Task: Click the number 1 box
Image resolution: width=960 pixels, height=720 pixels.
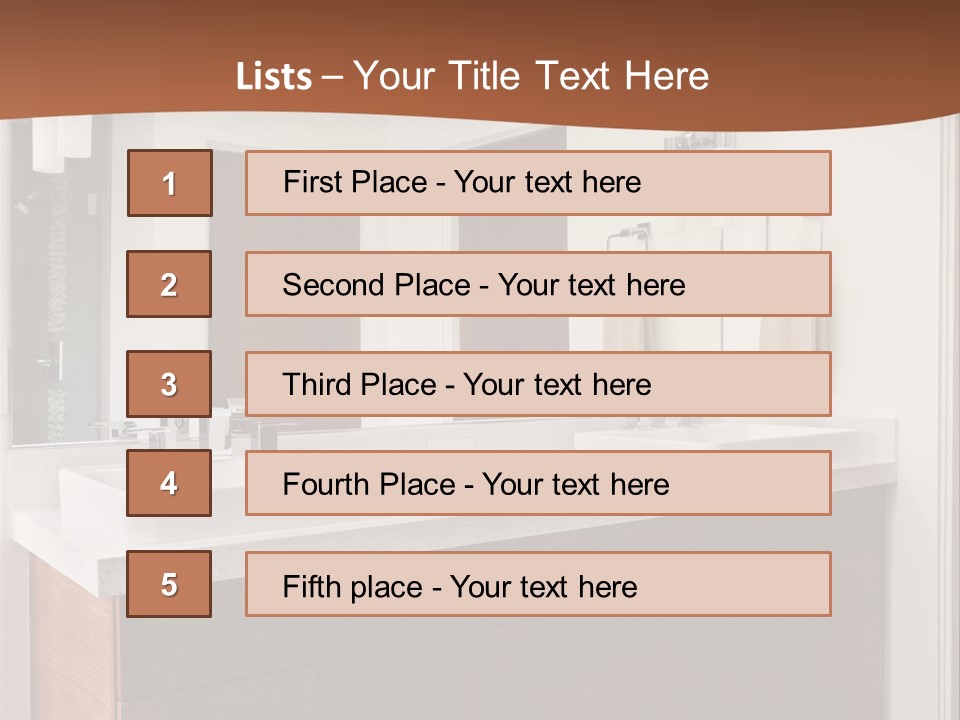Action: coord(170,183)
